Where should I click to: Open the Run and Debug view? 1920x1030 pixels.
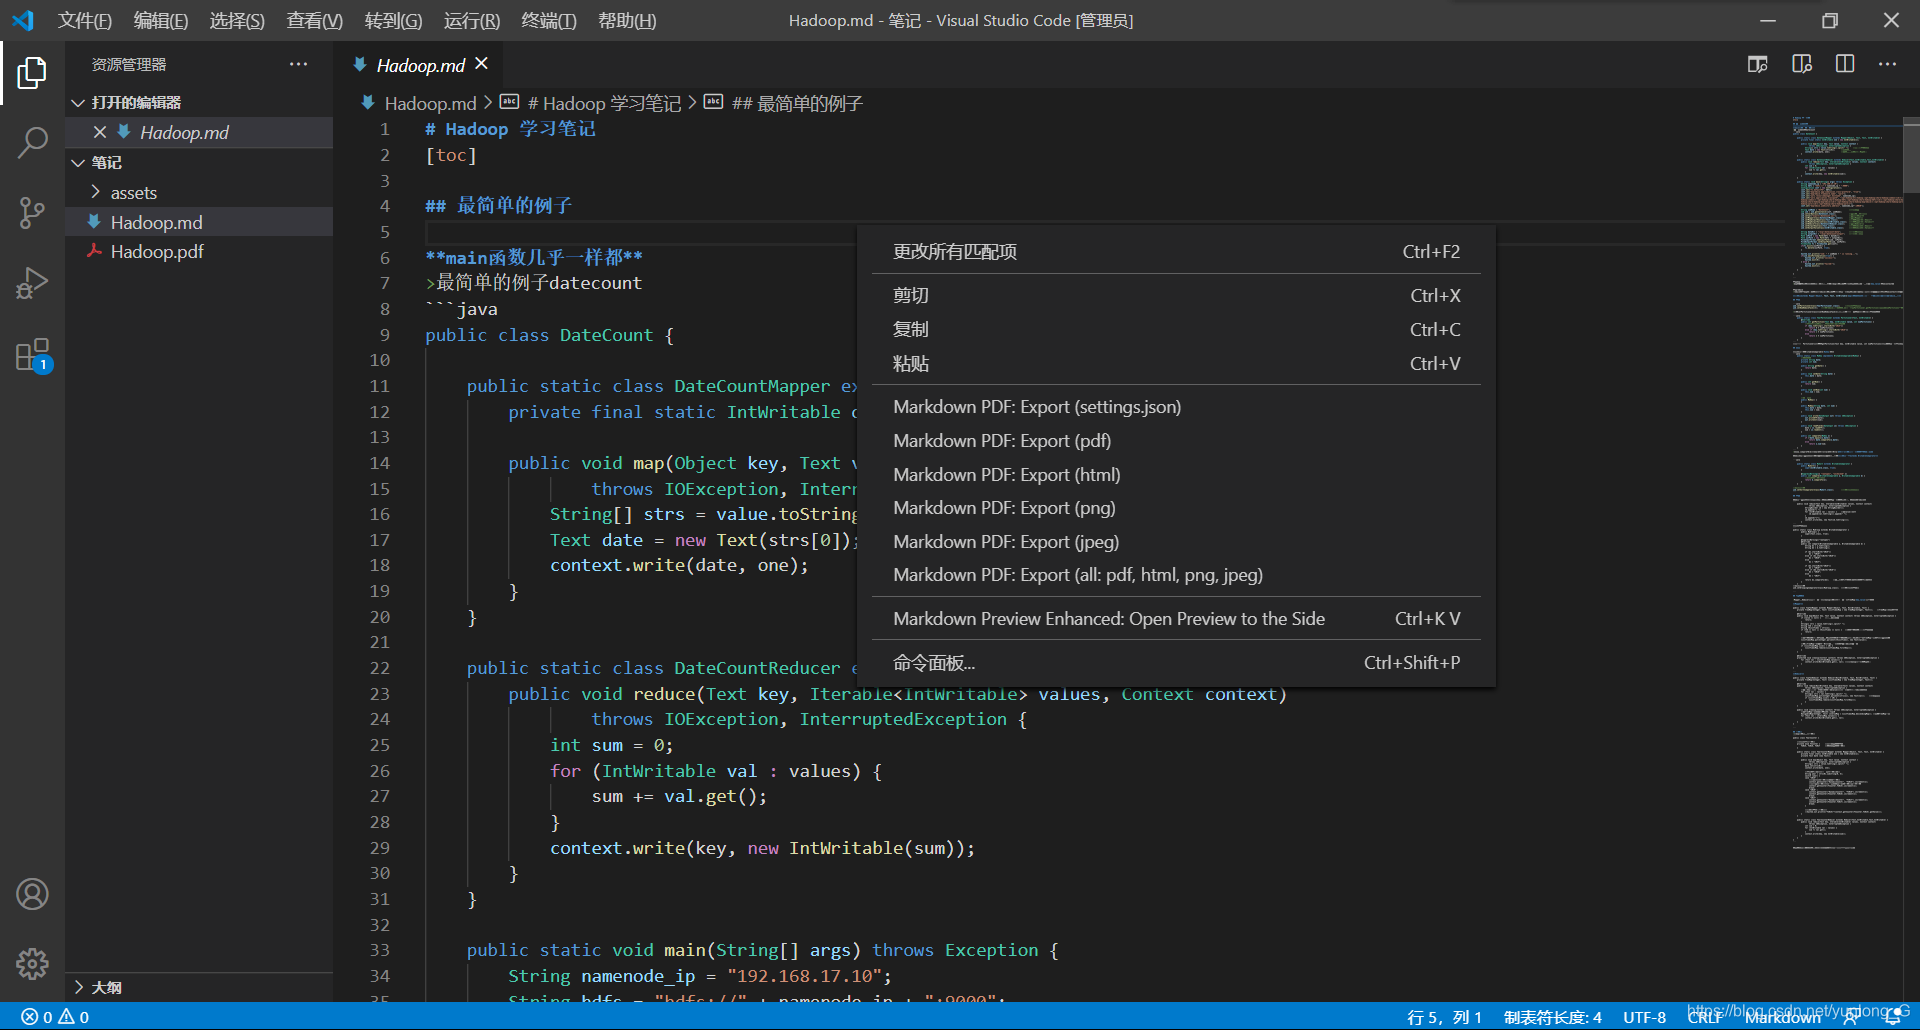pos(32,284)
